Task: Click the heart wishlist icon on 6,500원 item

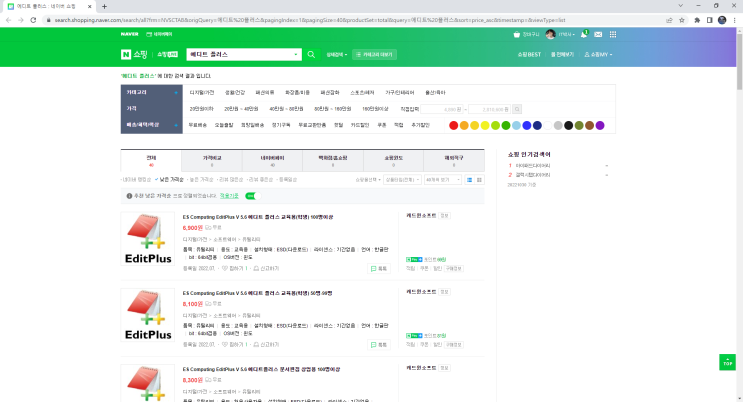Action: (x=225, y=268)
